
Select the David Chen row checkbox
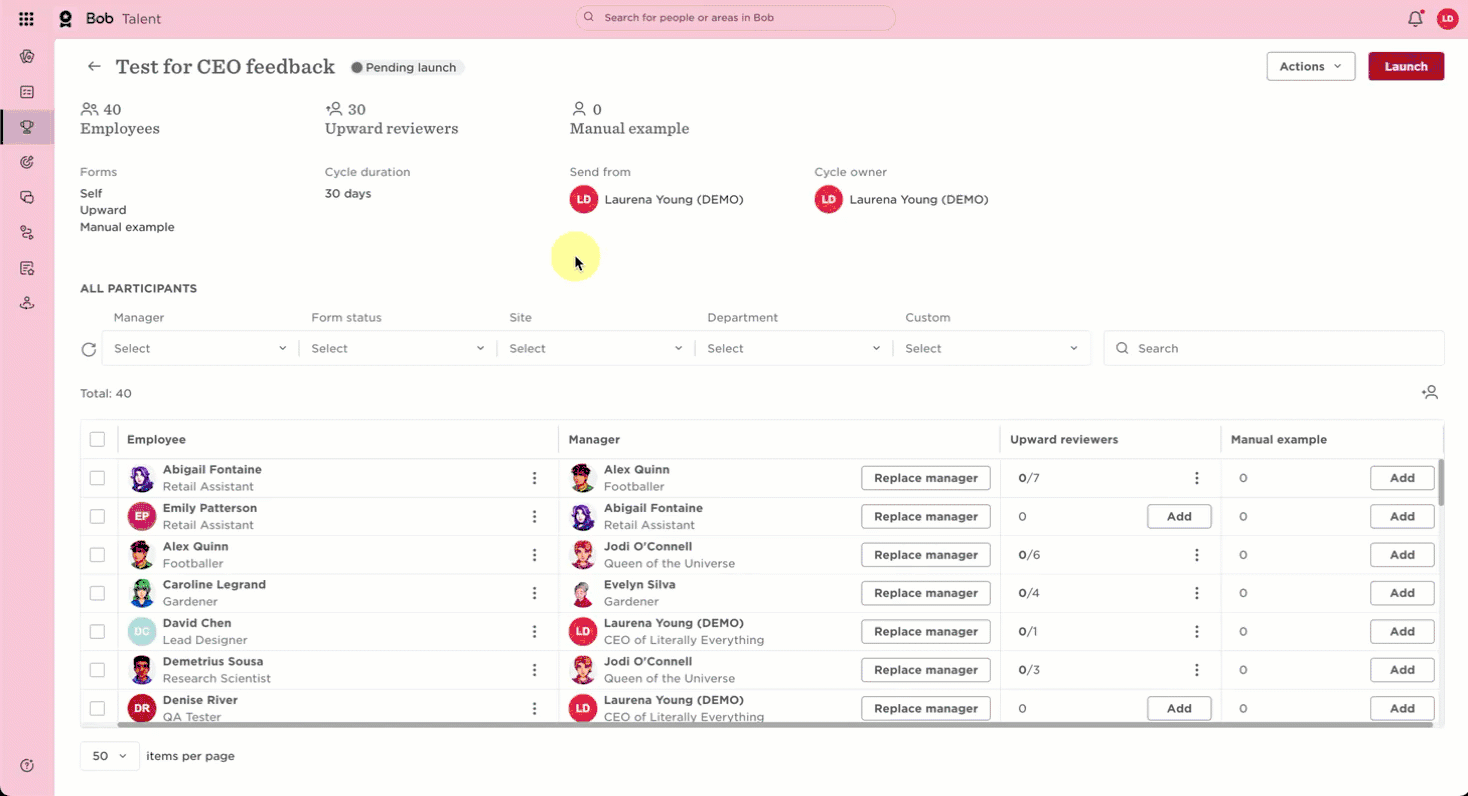pos(97,631)
